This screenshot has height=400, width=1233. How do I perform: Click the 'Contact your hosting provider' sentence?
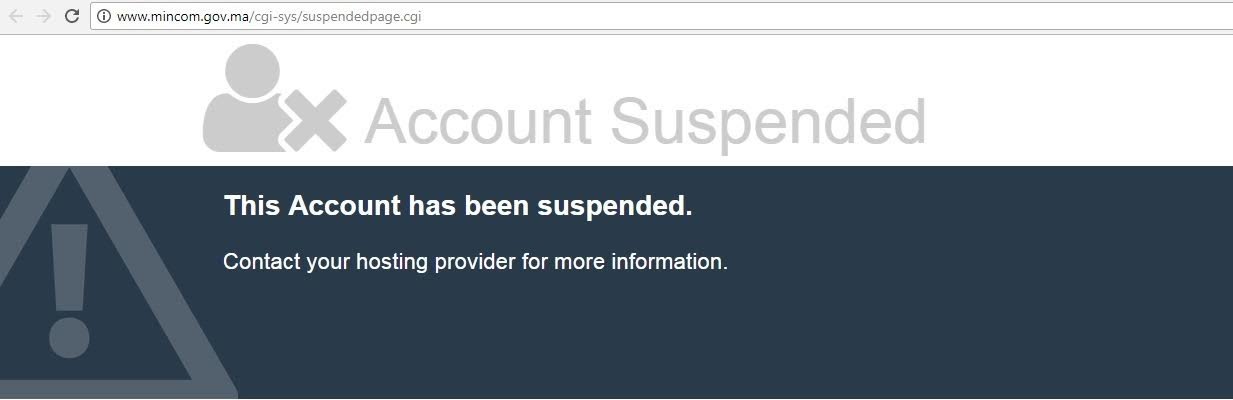pos(475,262)
